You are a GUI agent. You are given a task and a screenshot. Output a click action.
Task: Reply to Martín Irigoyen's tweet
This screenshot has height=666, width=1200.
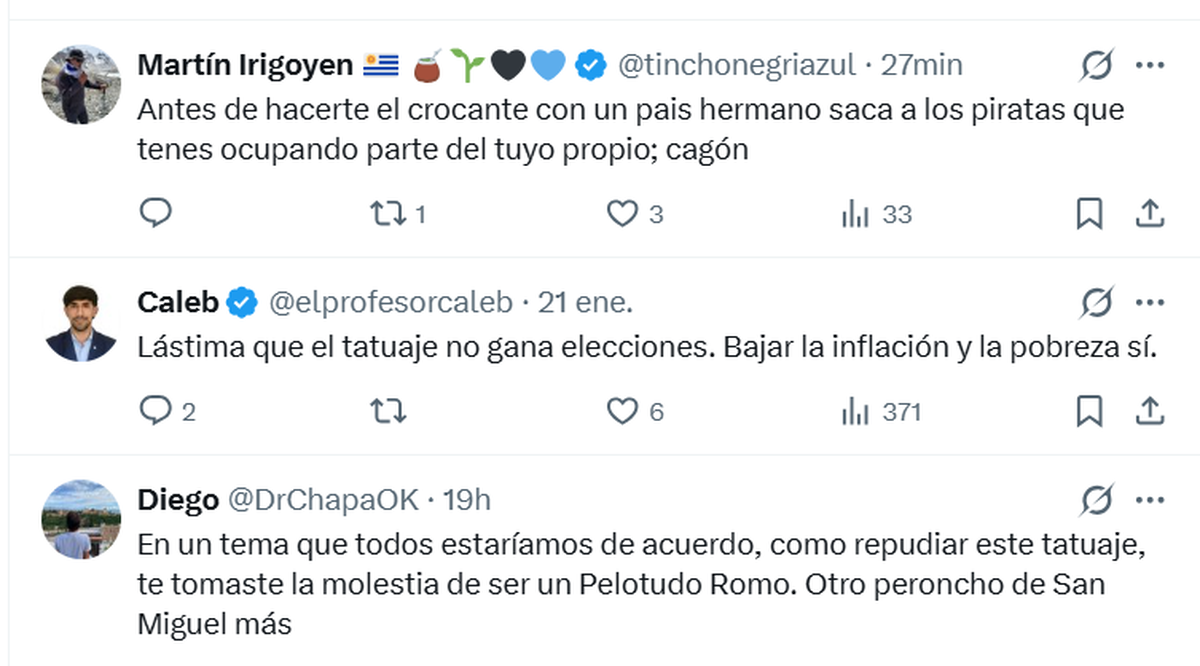[155, 213]
